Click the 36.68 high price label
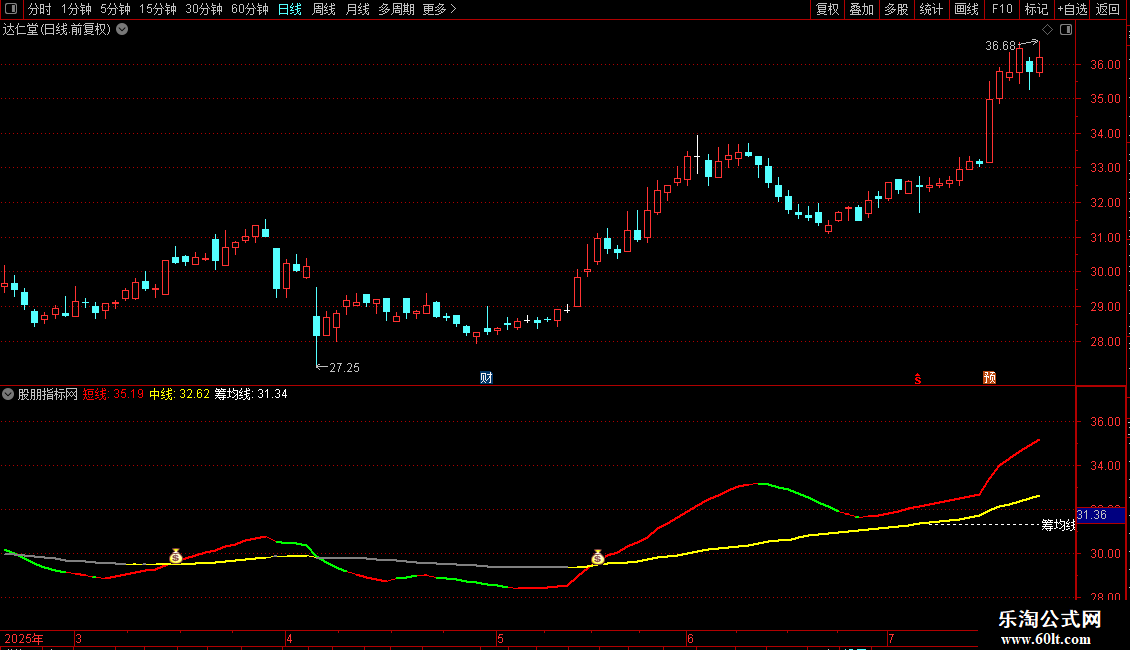The width and height of the screenshot is (1130, 650). [1000, 46]
